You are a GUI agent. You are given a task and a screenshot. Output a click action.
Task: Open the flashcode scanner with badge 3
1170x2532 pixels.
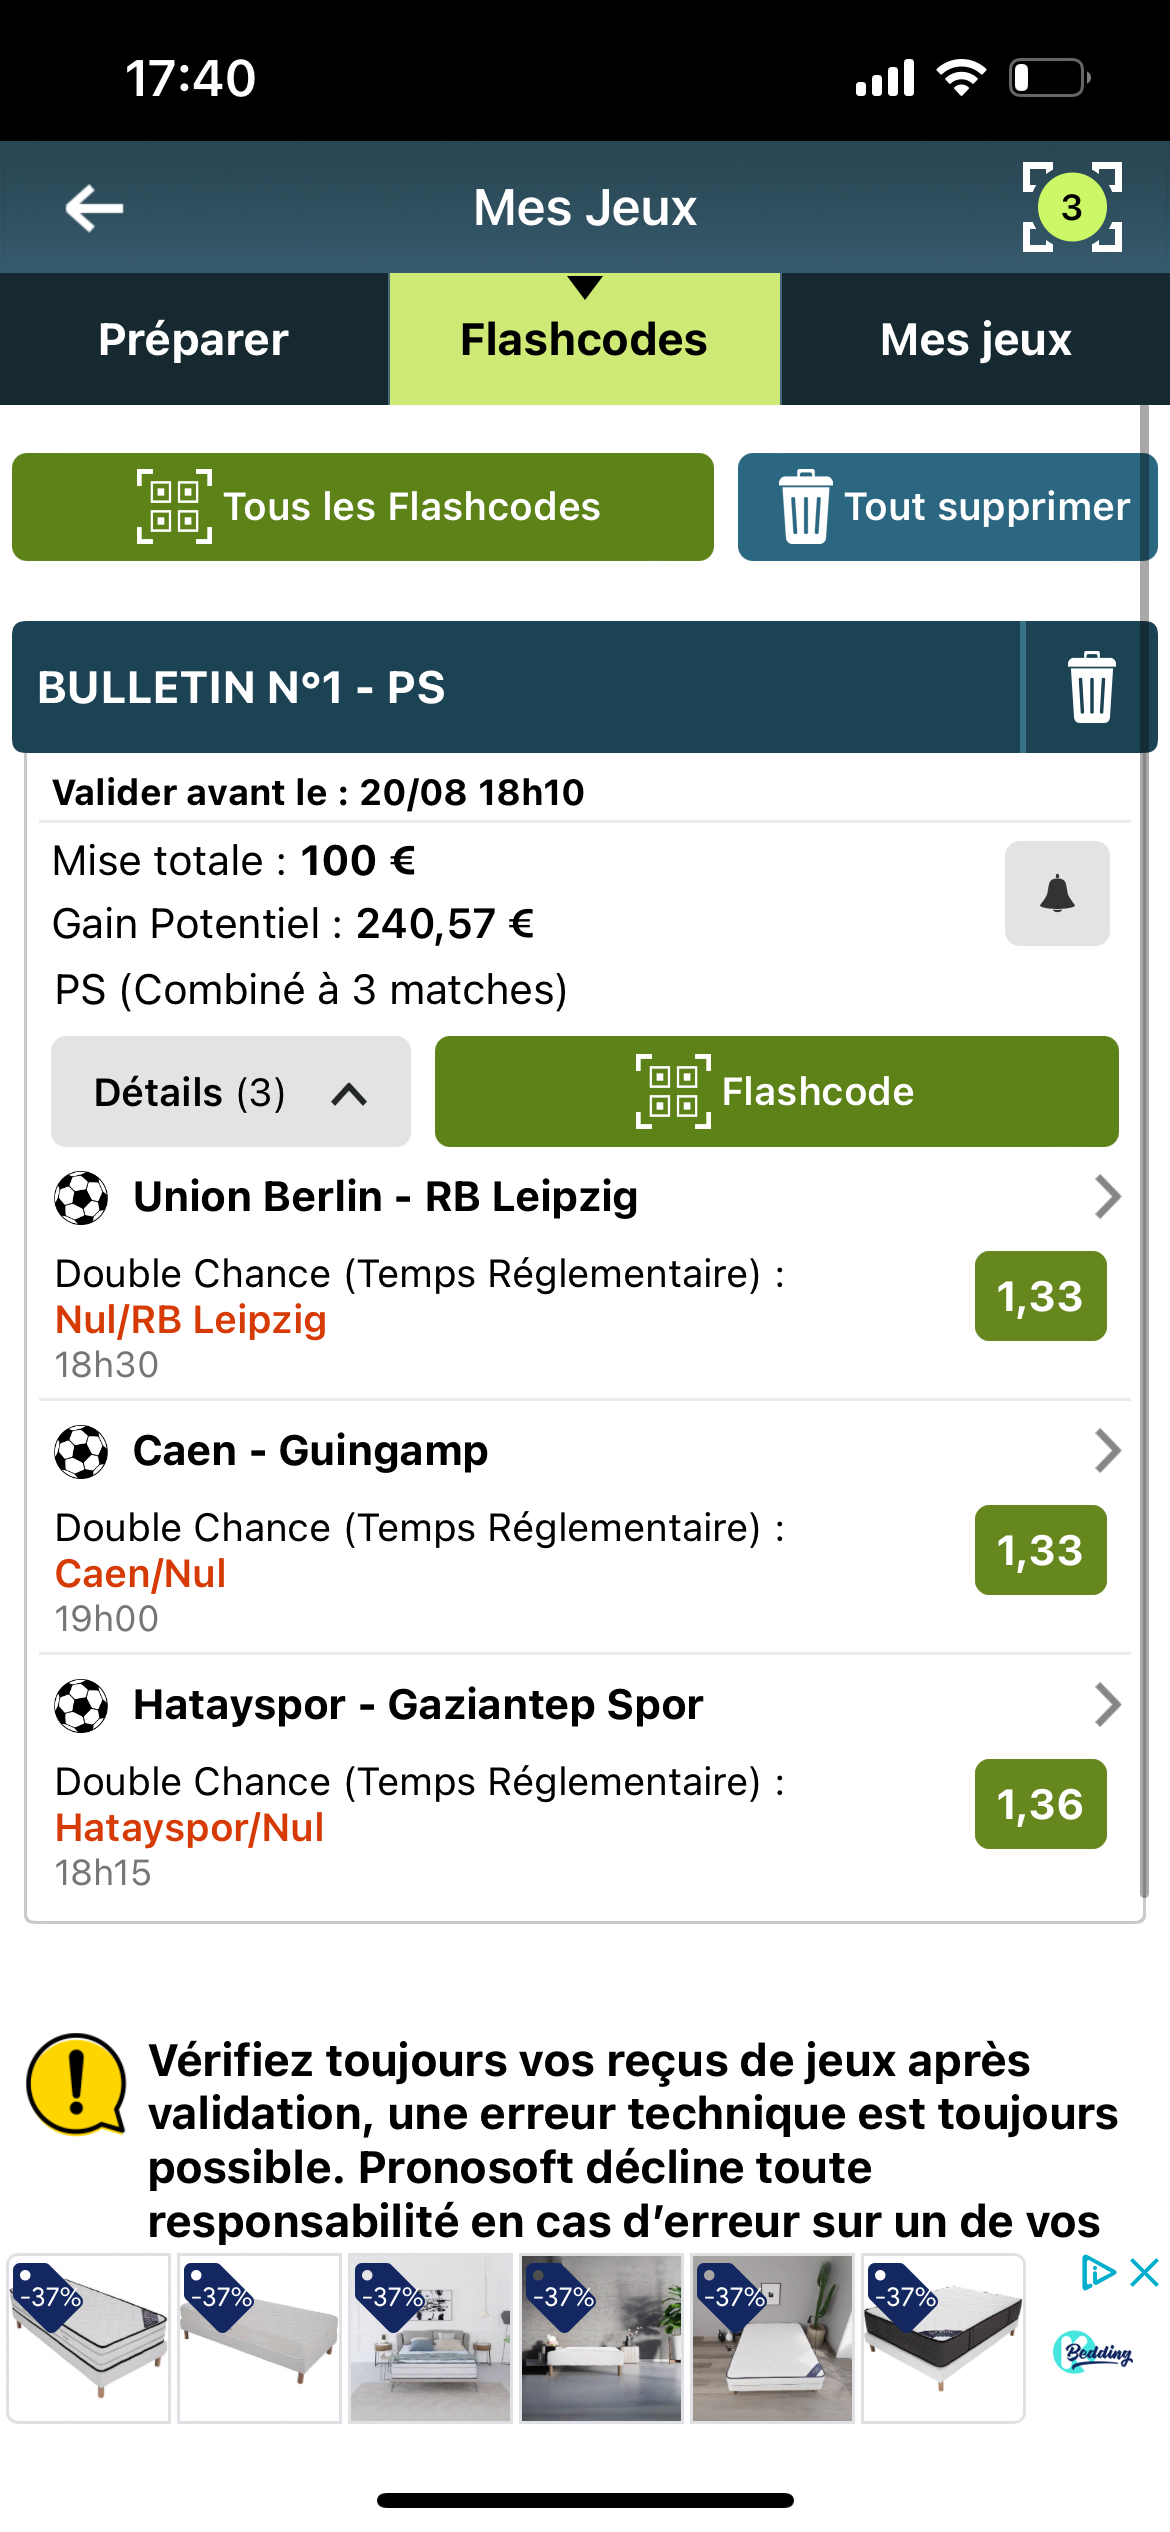1071,207
